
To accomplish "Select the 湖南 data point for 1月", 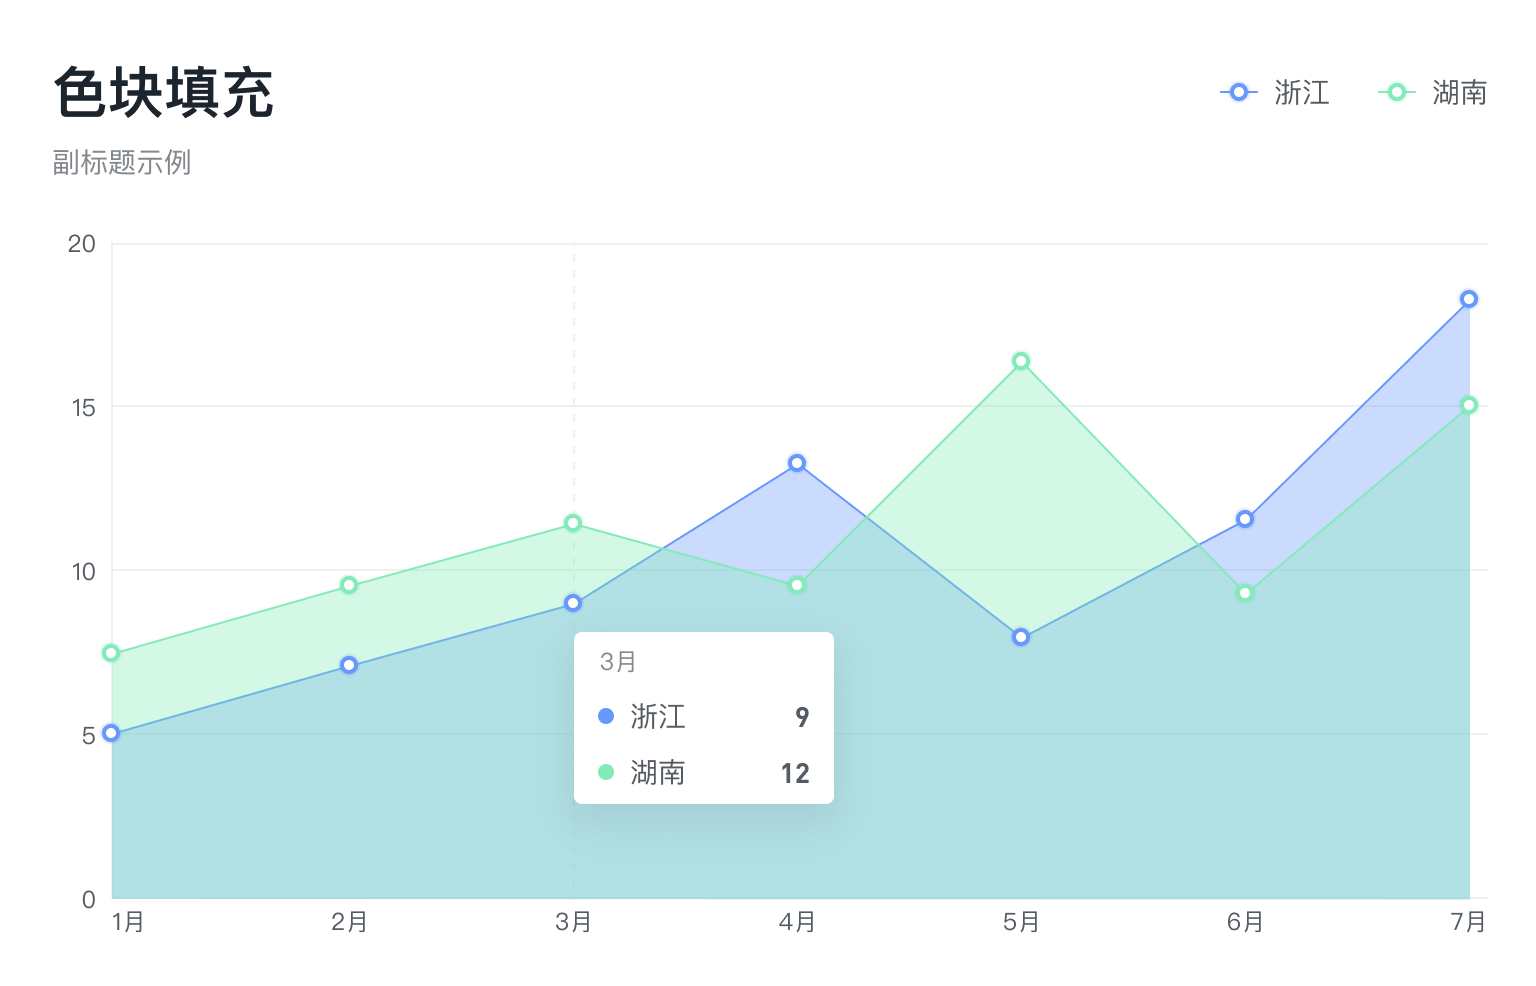I will [112, 653].
